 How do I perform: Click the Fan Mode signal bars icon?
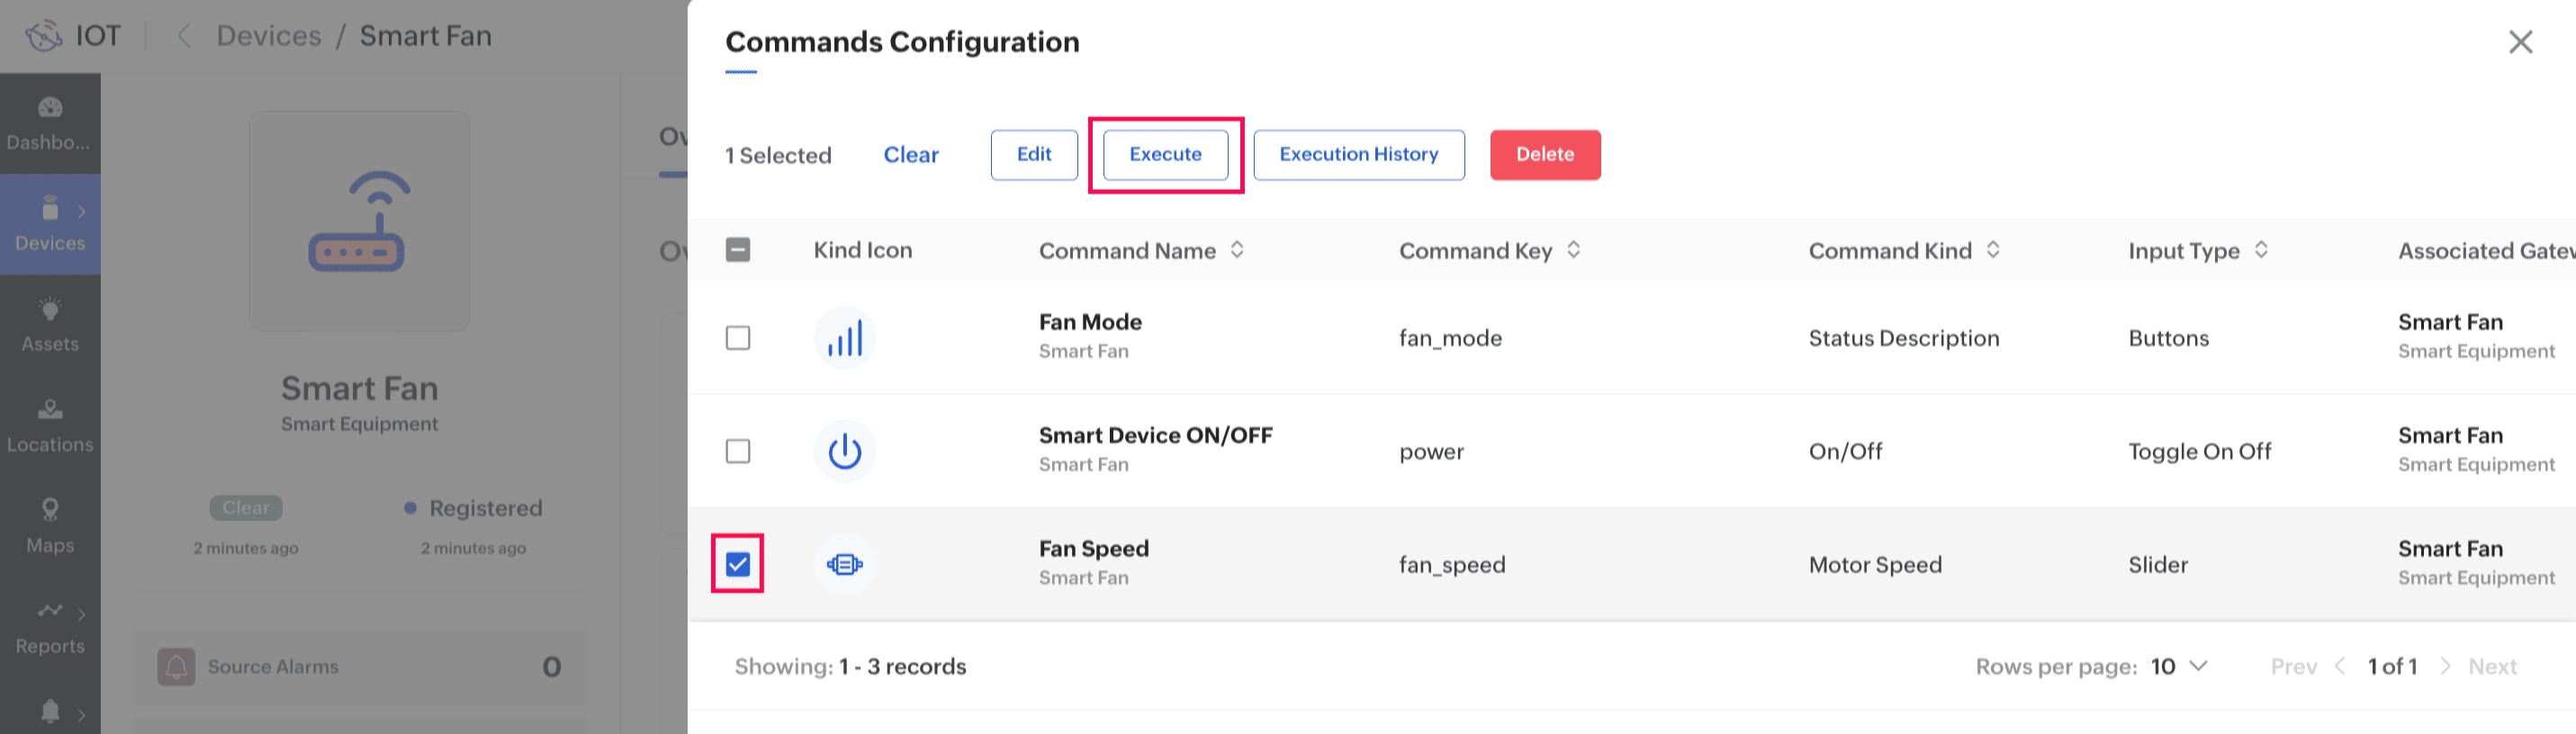(844, 338)
